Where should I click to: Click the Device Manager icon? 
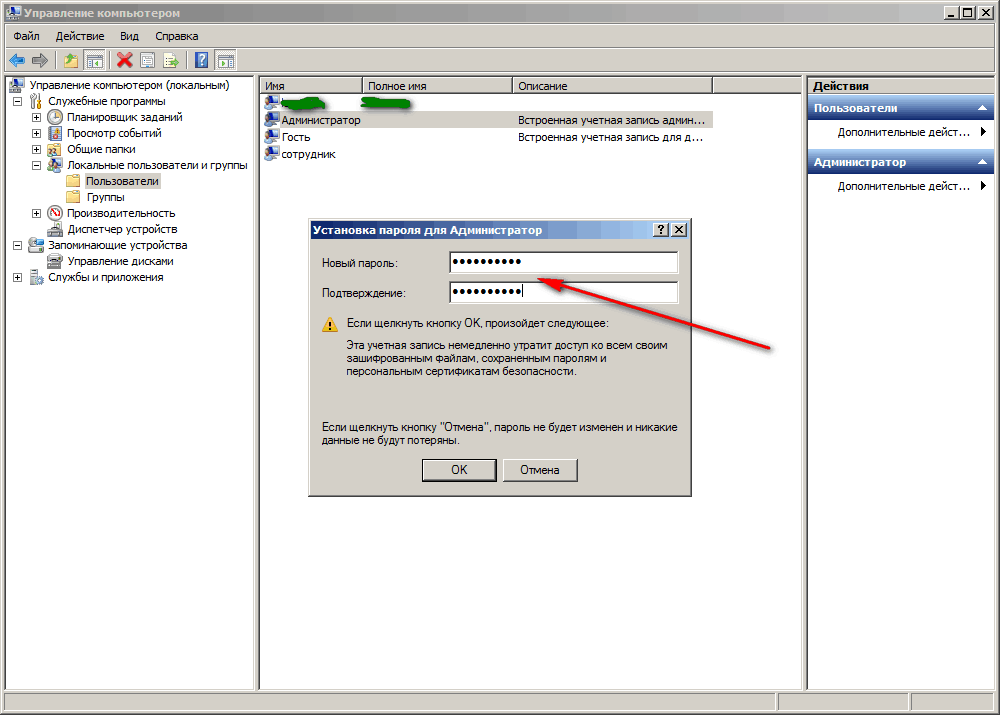[x=55, y=229]
